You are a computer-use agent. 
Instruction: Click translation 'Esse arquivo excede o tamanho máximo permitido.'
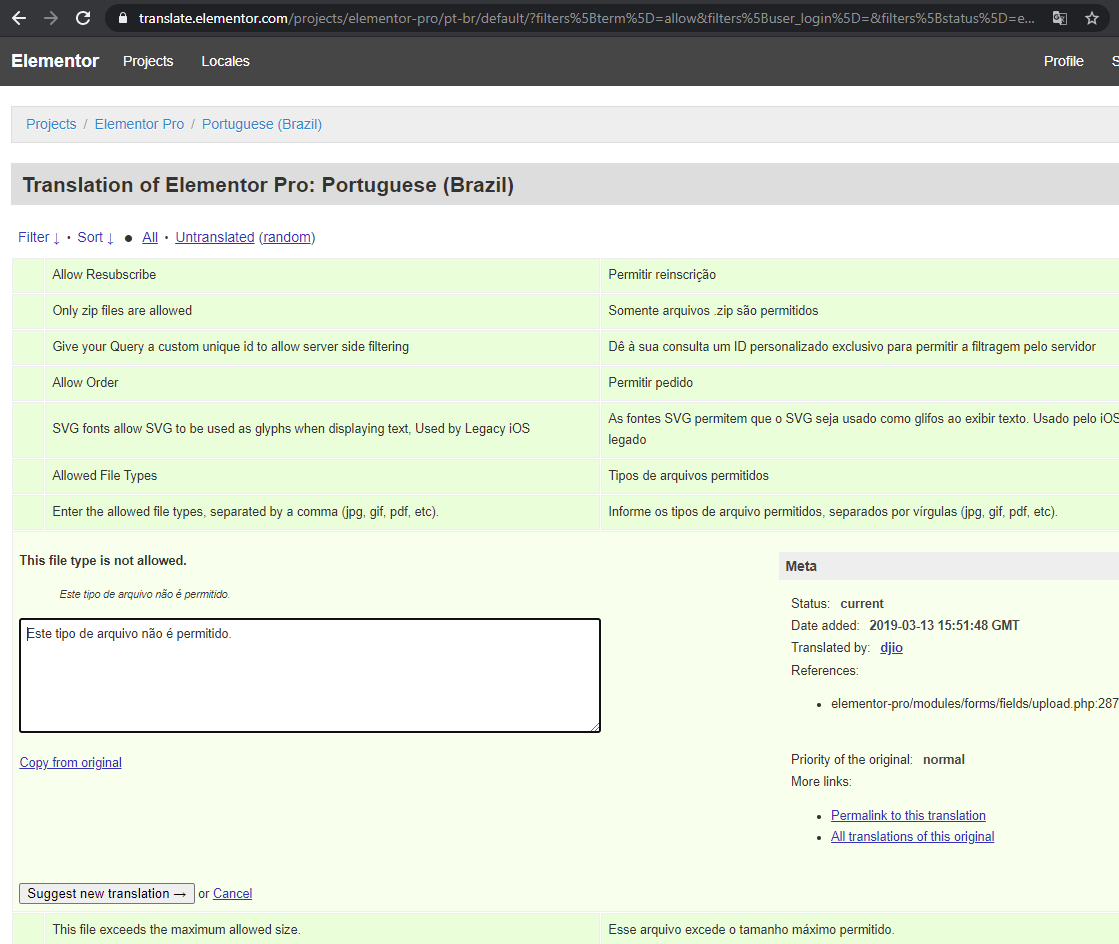coord(751,930)
